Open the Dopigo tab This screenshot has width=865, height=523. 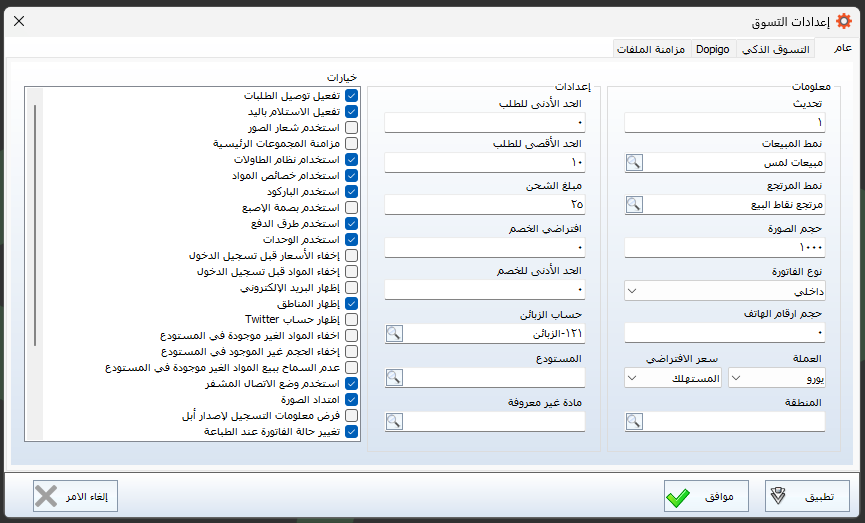(x=713, y=49)
